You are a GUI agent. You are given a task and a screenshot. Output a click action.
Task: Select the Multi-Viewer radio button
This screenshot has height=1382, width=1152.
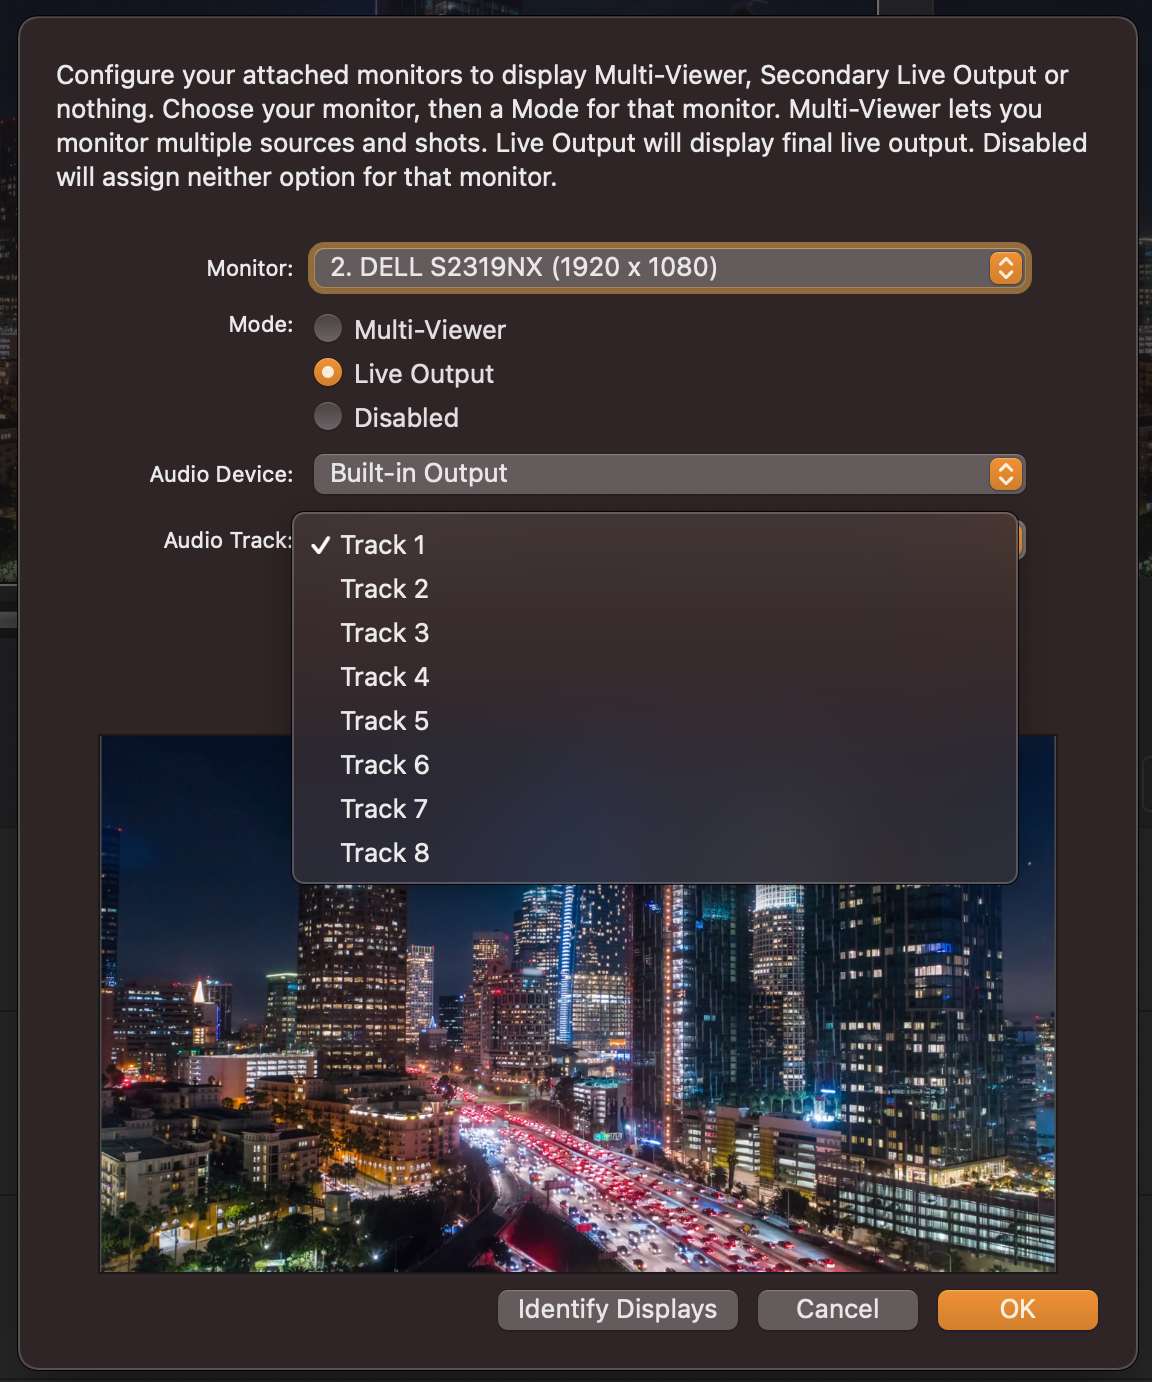(328, 329)
